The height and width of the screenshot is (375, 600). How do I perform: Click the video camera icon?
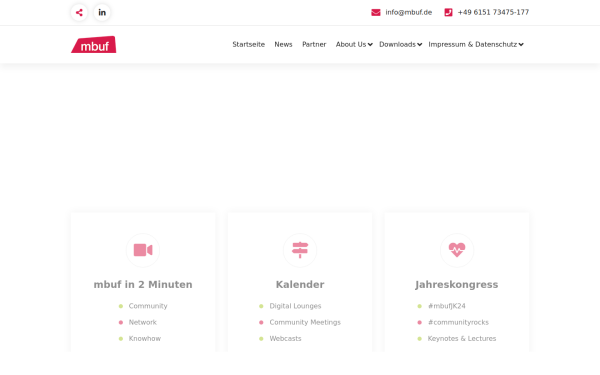pyautogui.click(x=143, y=250)
